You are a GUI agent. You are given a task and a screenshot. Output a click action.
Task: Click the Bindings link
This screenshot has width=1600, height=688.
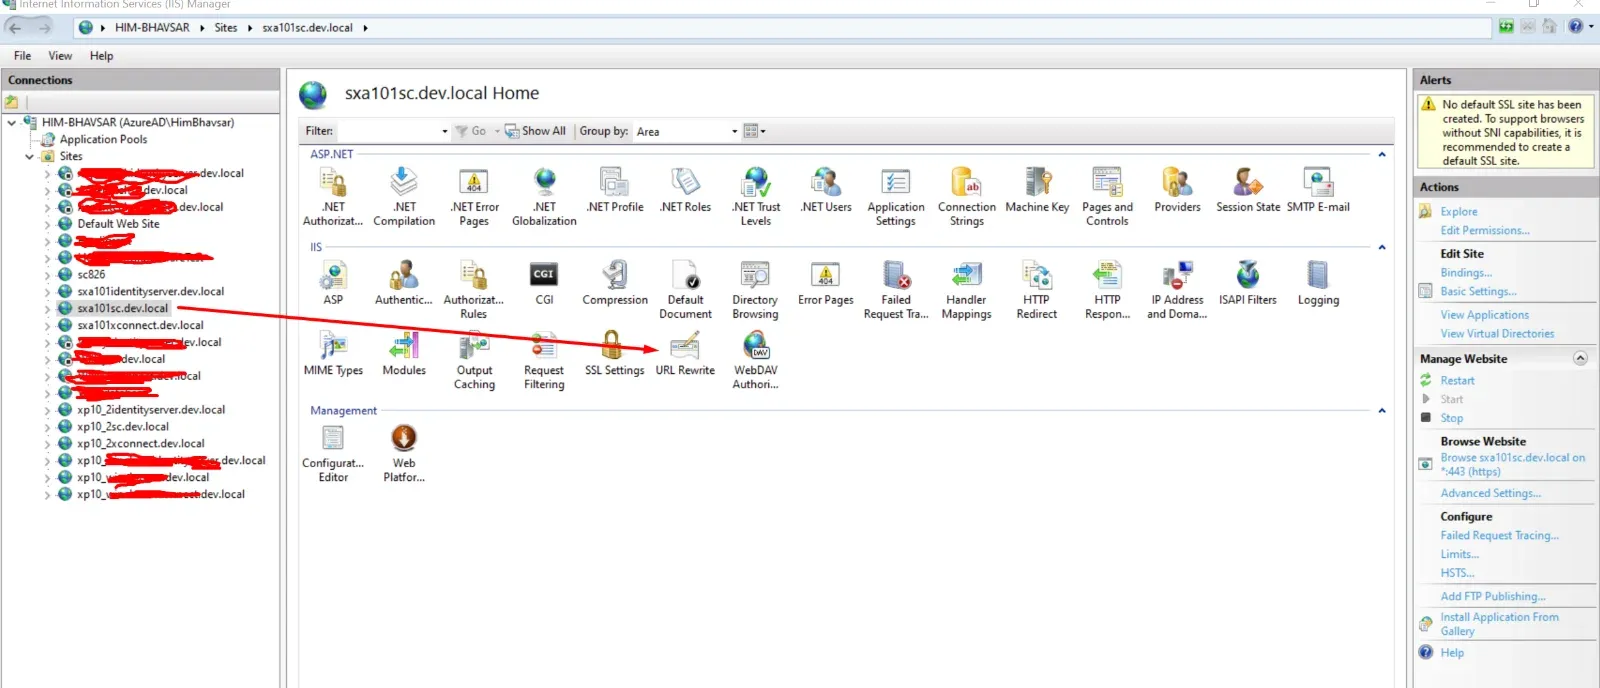click(1466, 273)
